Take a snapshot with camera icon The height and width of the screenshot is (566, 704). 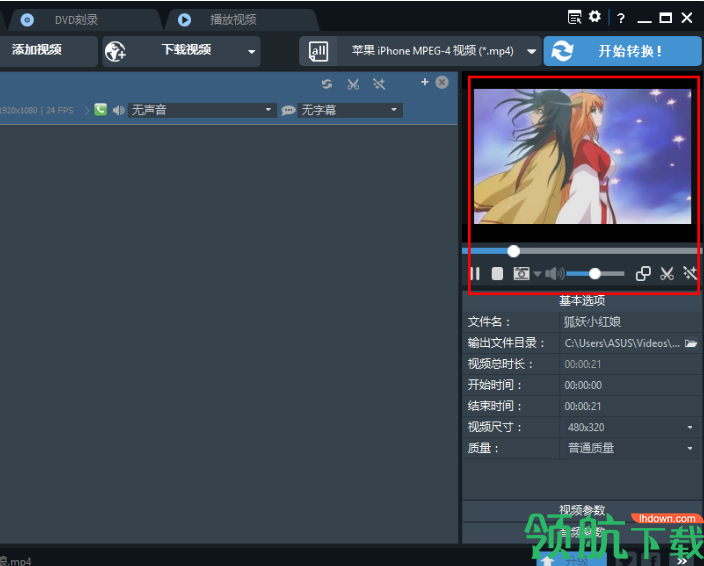pyautogui.click(x=521, y=273)
